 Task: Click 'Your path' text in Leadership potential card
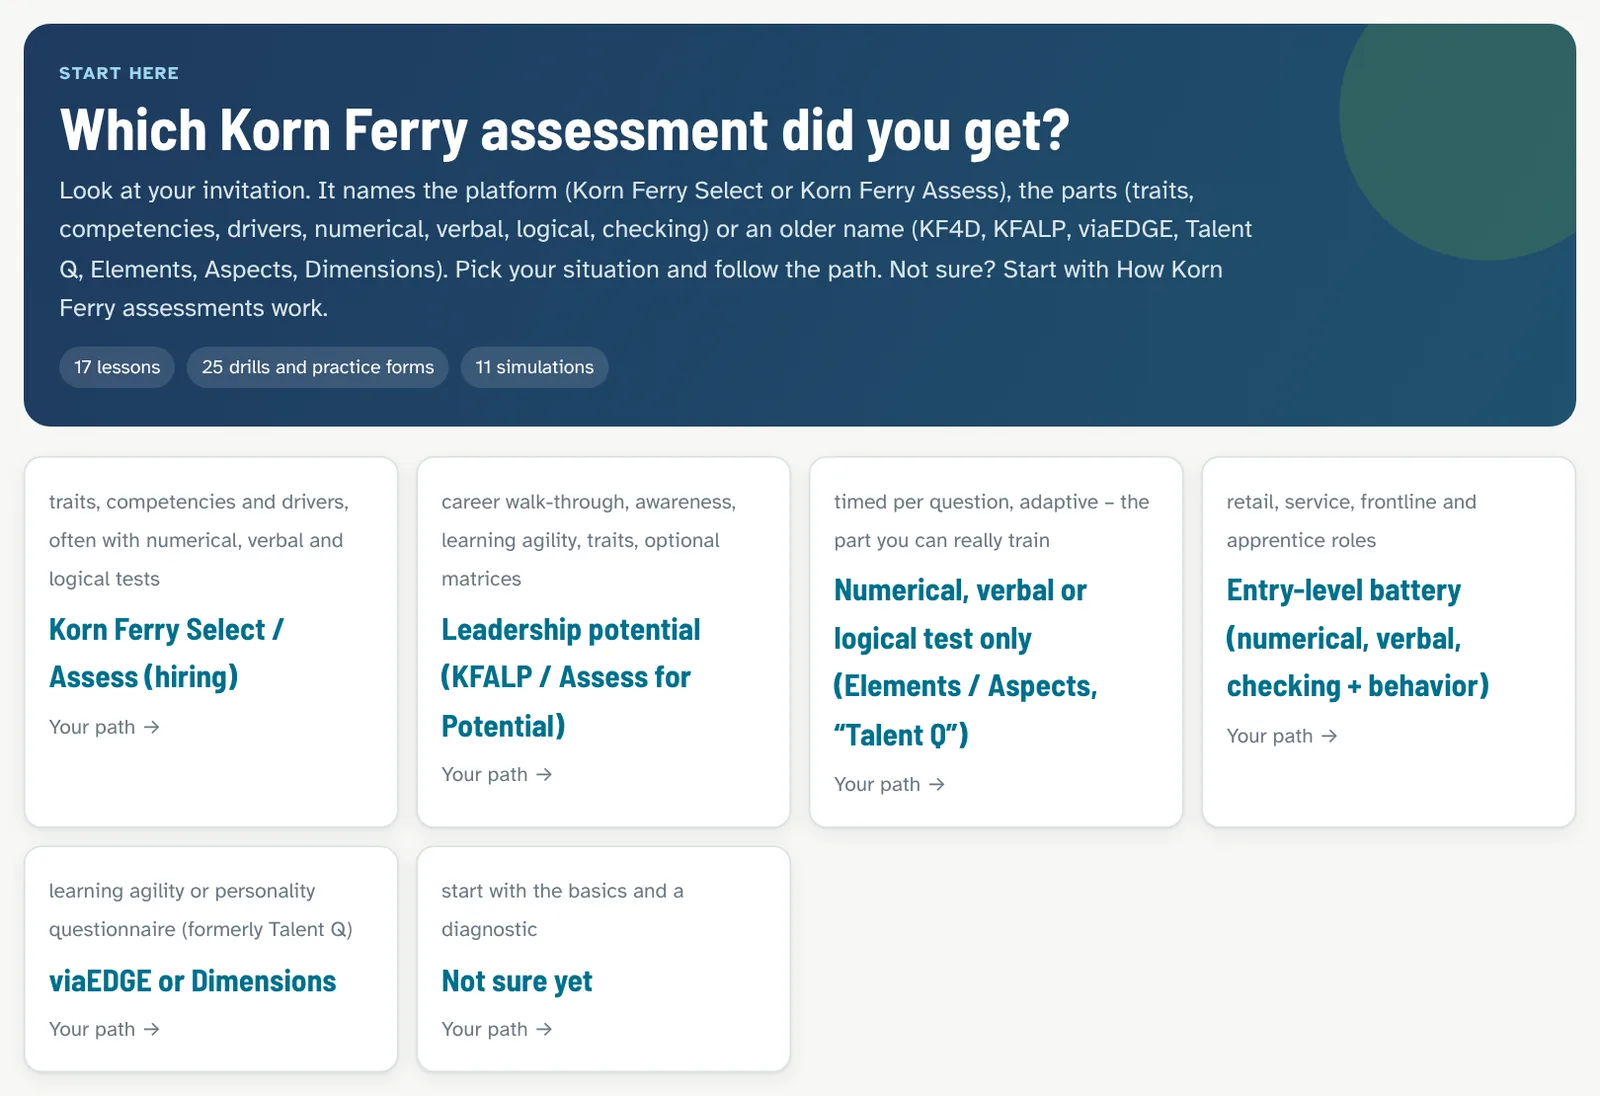(x=485, y=775)
